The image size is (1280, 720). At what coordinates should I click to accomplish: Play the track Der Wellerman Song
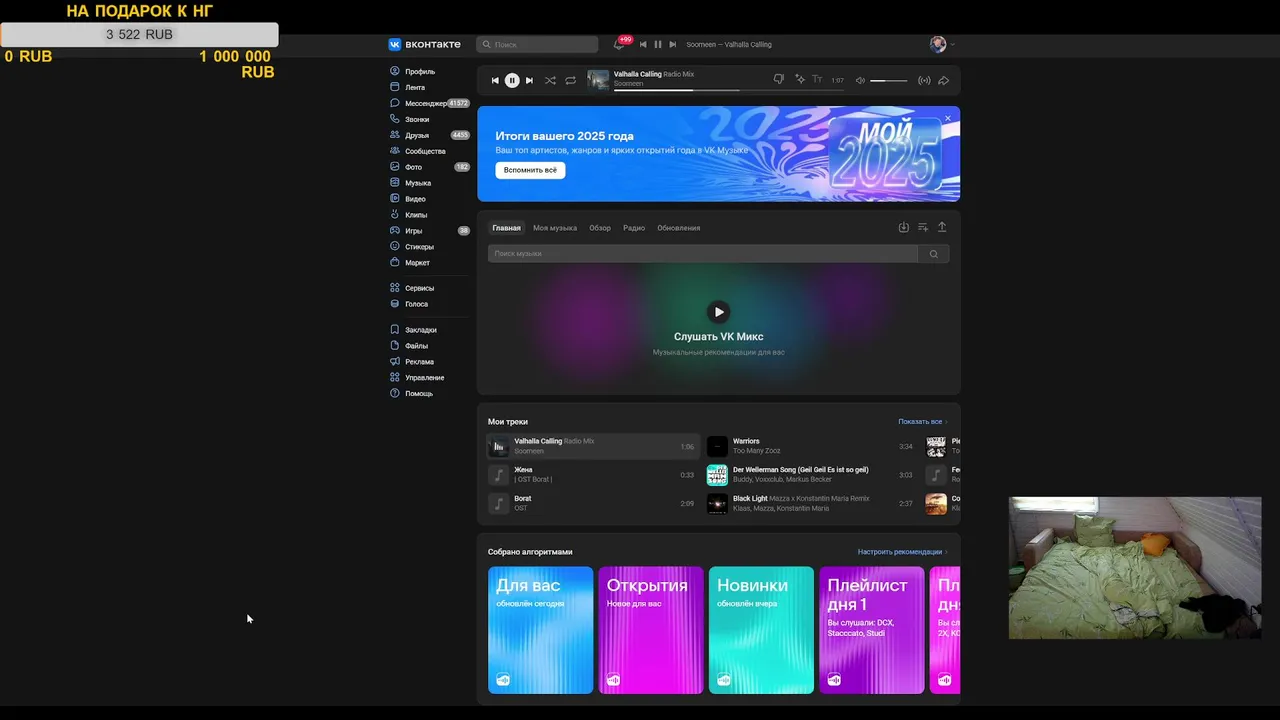pos(717,475)
